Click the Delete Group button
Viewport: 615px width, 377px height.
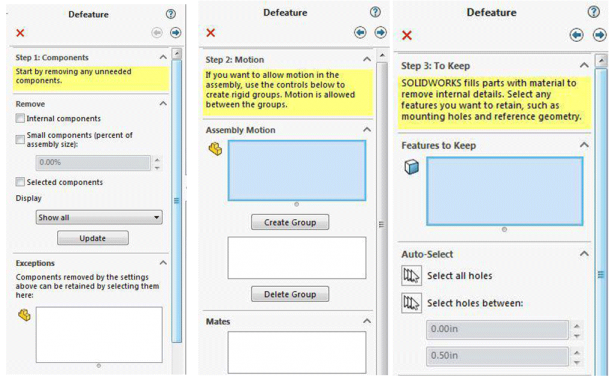290,294
